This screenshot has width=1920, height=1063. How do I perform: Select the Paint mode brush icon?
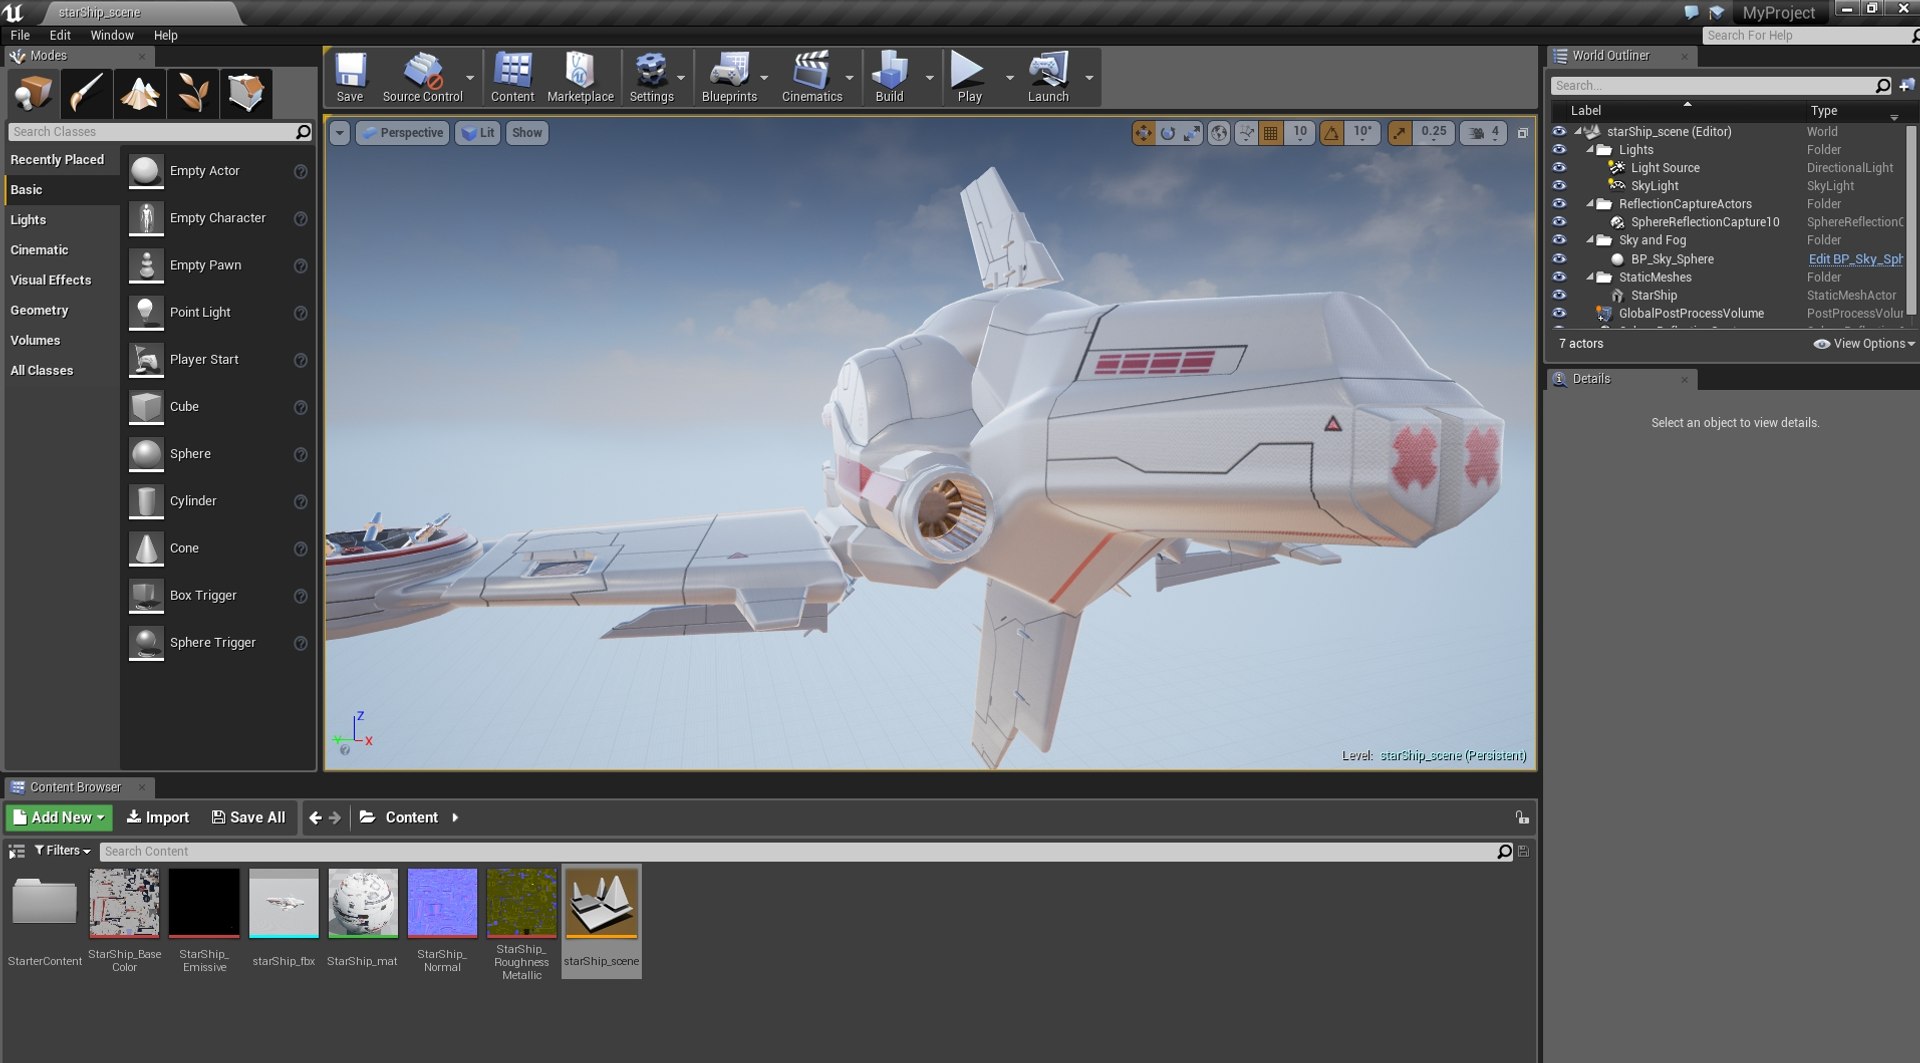point(86,94)
